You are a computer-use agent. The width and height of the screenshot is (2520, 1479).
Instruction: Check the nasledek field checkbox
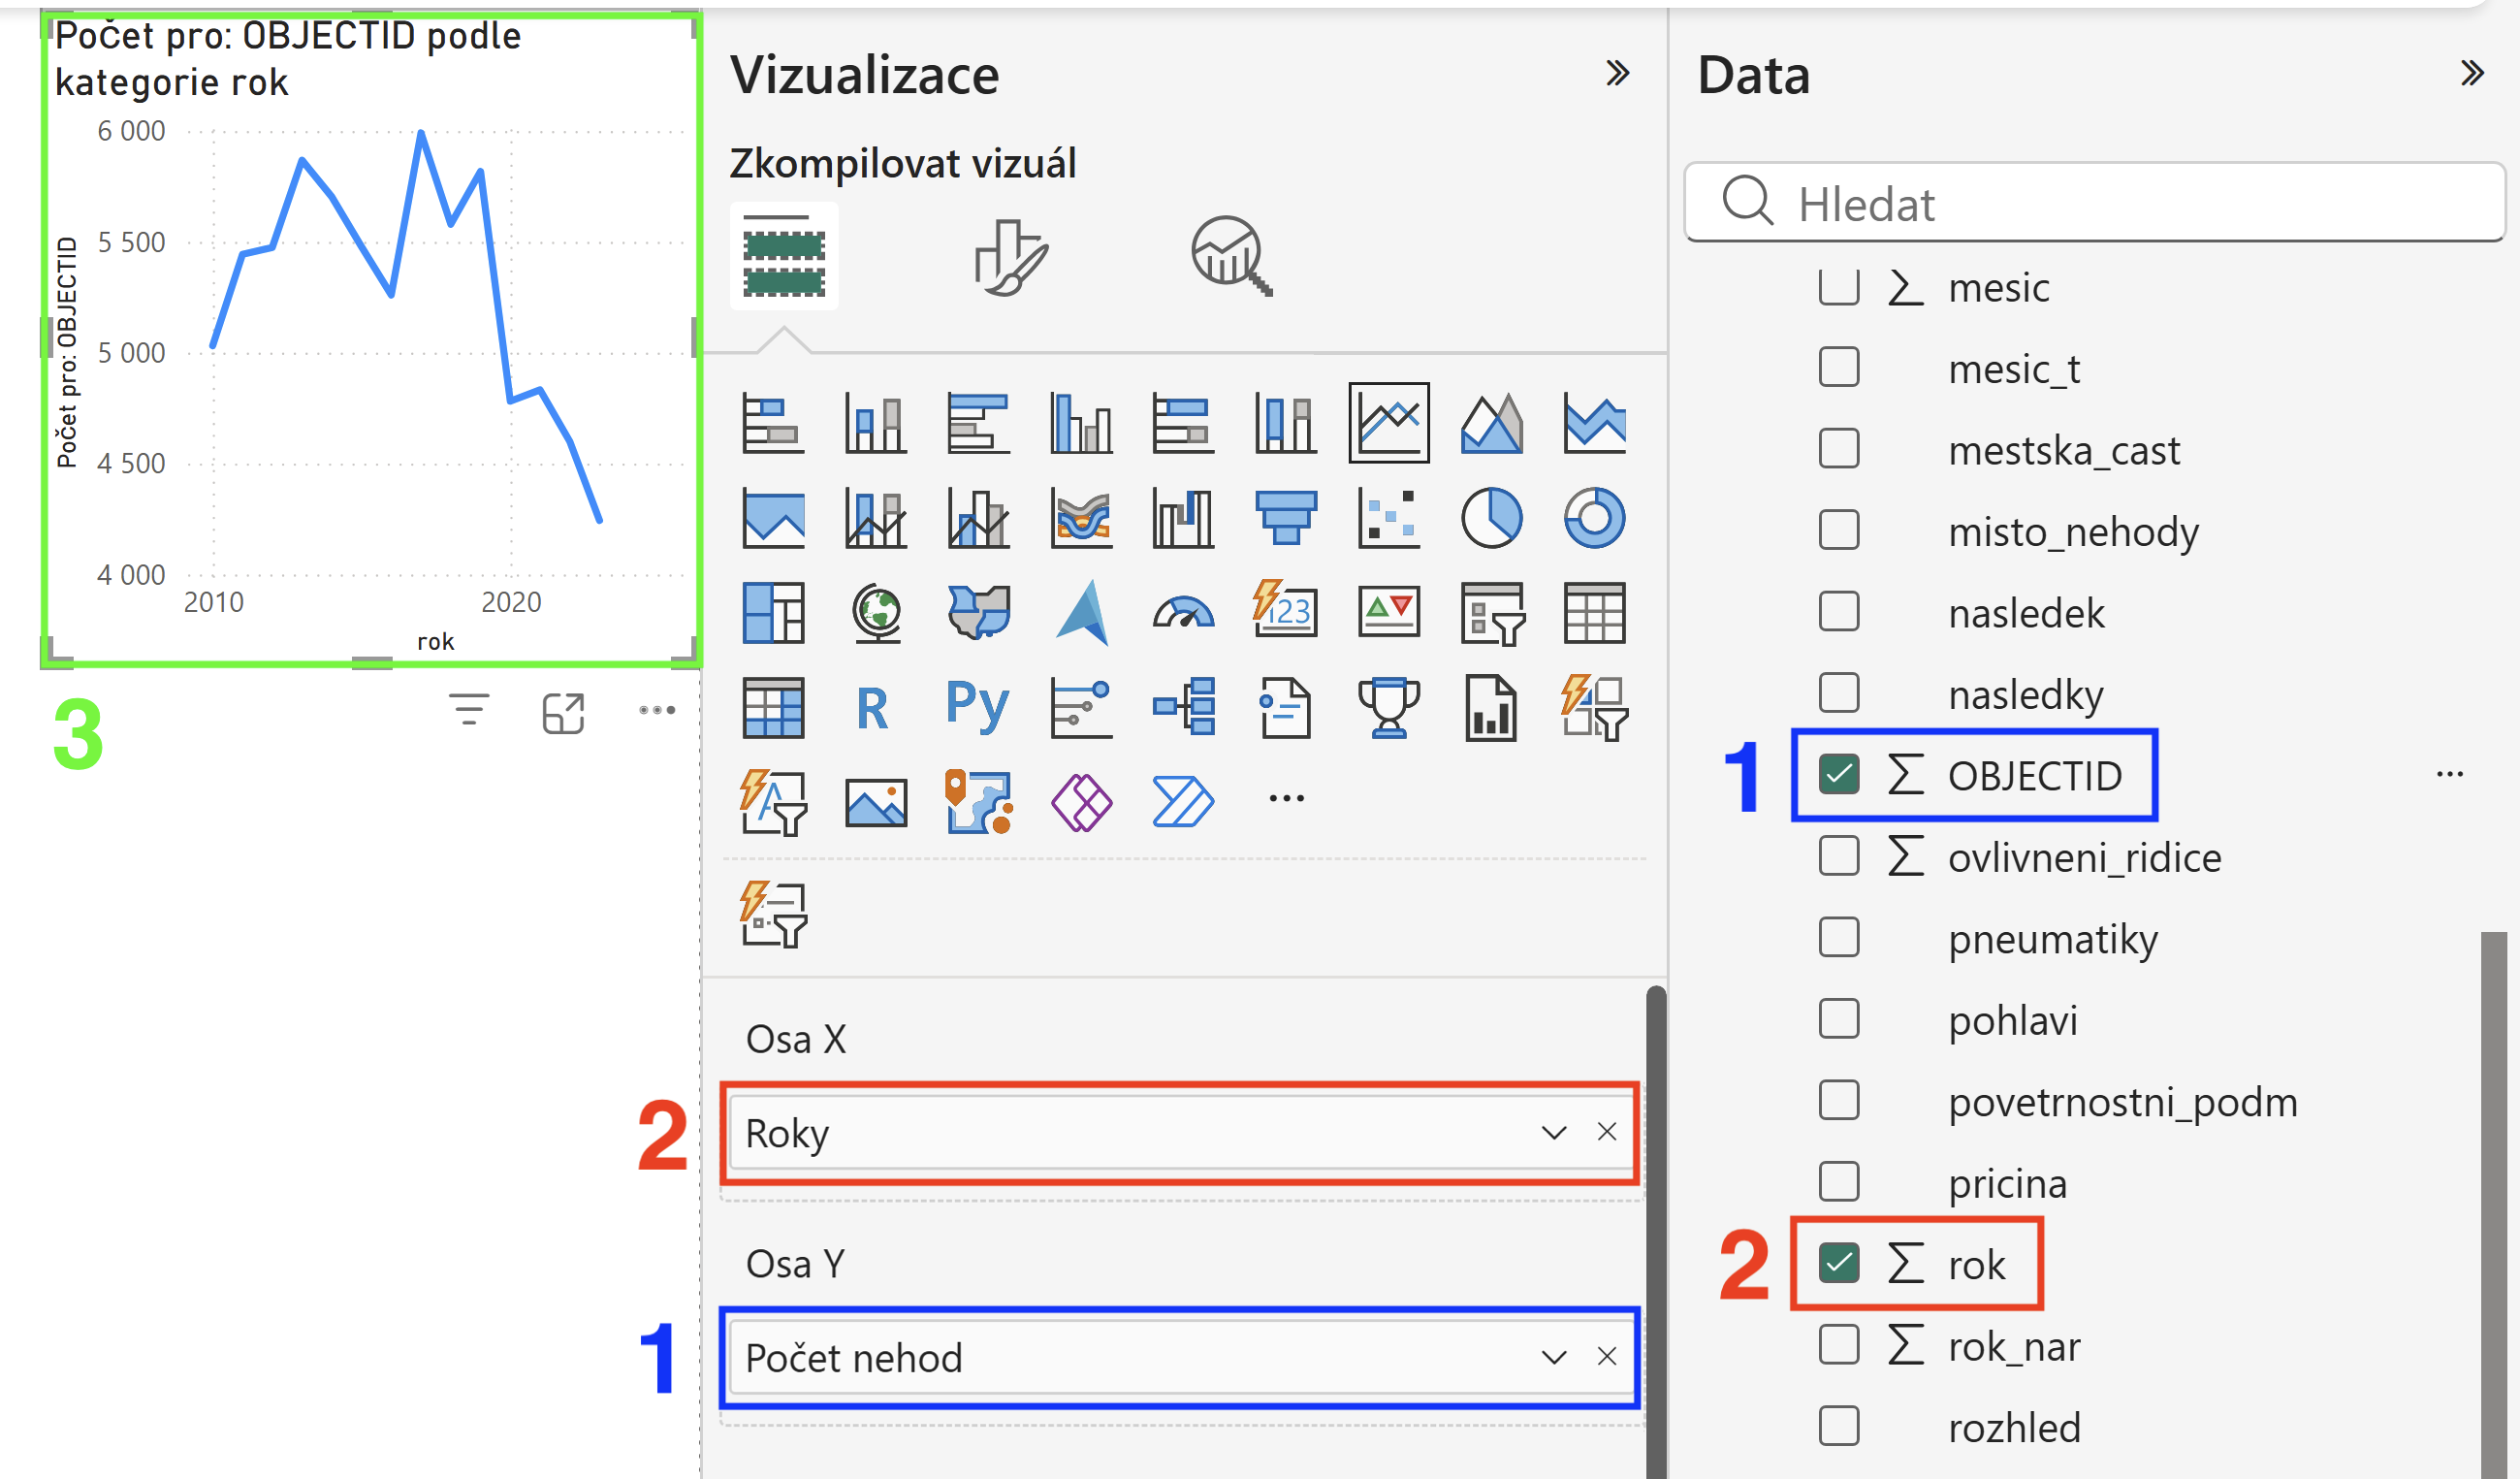point(1839,612)
